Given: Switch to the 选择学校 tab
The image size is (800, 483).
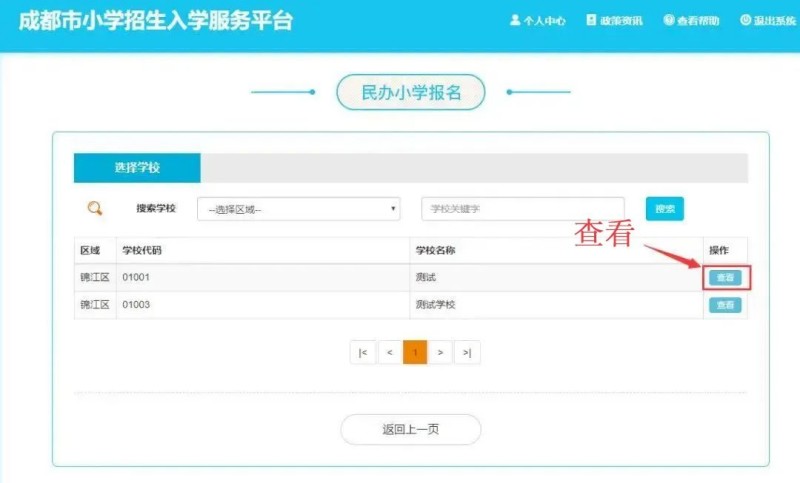Looking at the screenshot, I should tap(137, 168).
